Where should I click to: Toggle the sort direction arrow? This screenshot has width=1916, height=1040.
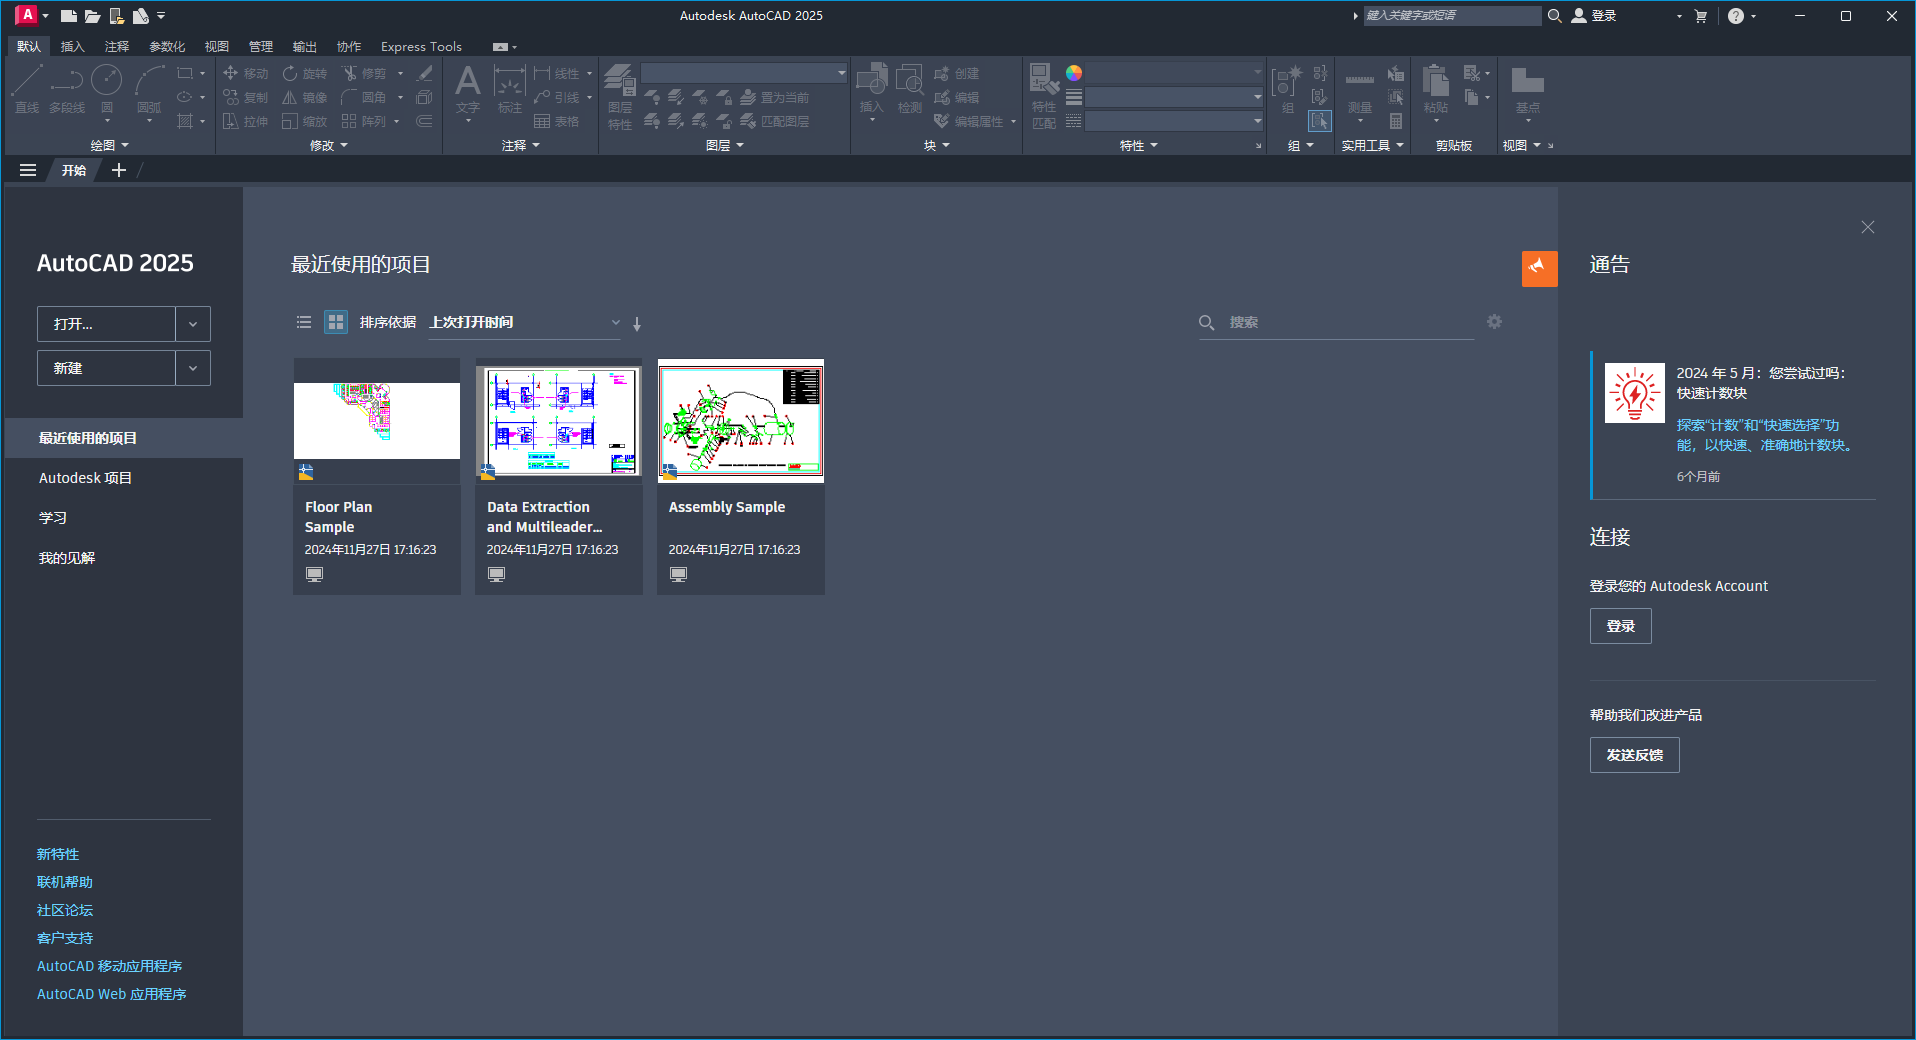636,324
